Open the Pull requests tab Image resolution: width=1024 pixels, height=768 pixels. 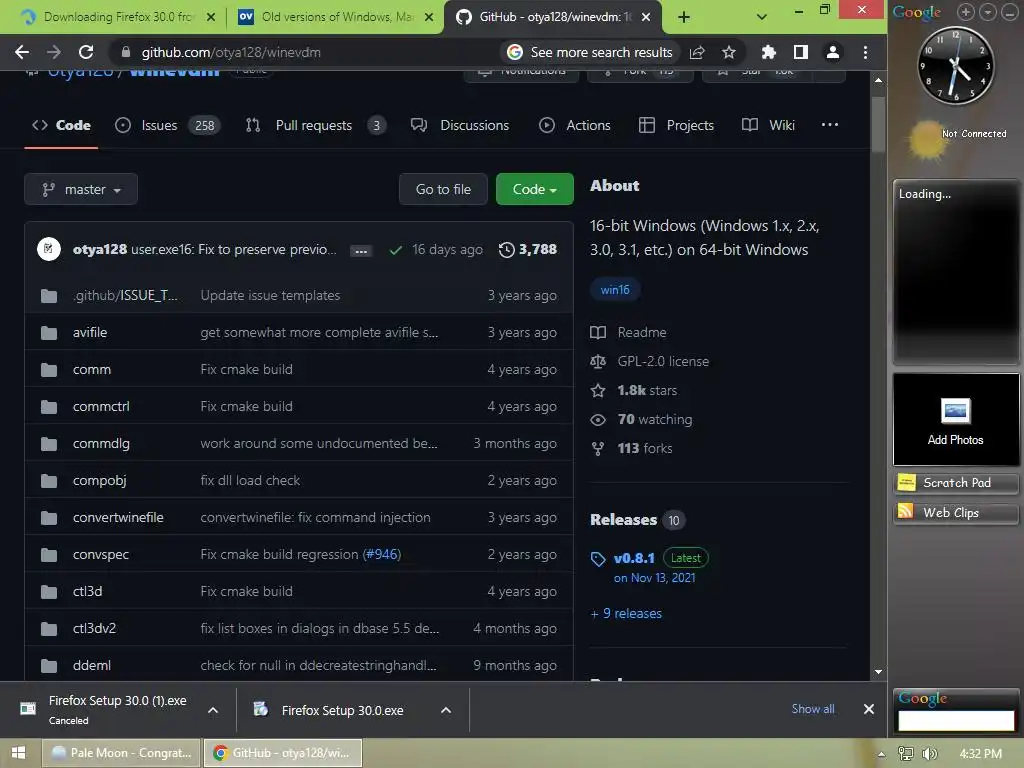click(x=315, y=125)
